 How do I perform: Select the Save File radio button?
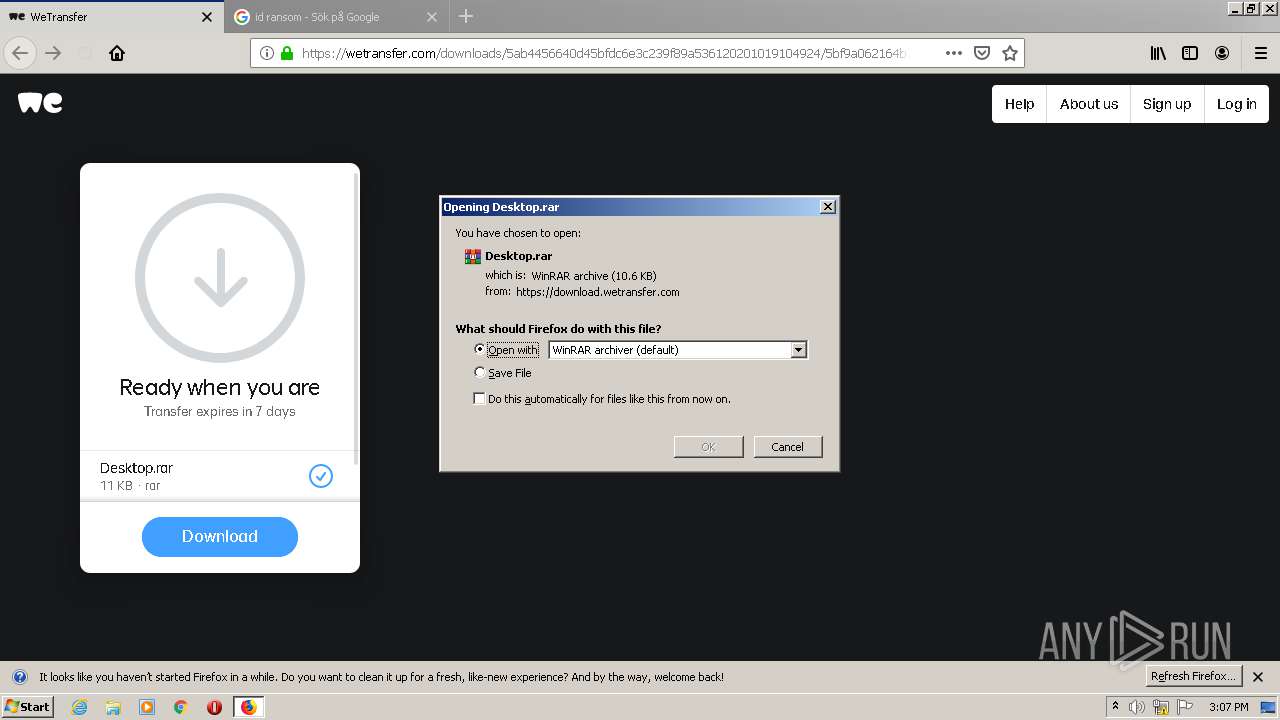tap(480, 372)
